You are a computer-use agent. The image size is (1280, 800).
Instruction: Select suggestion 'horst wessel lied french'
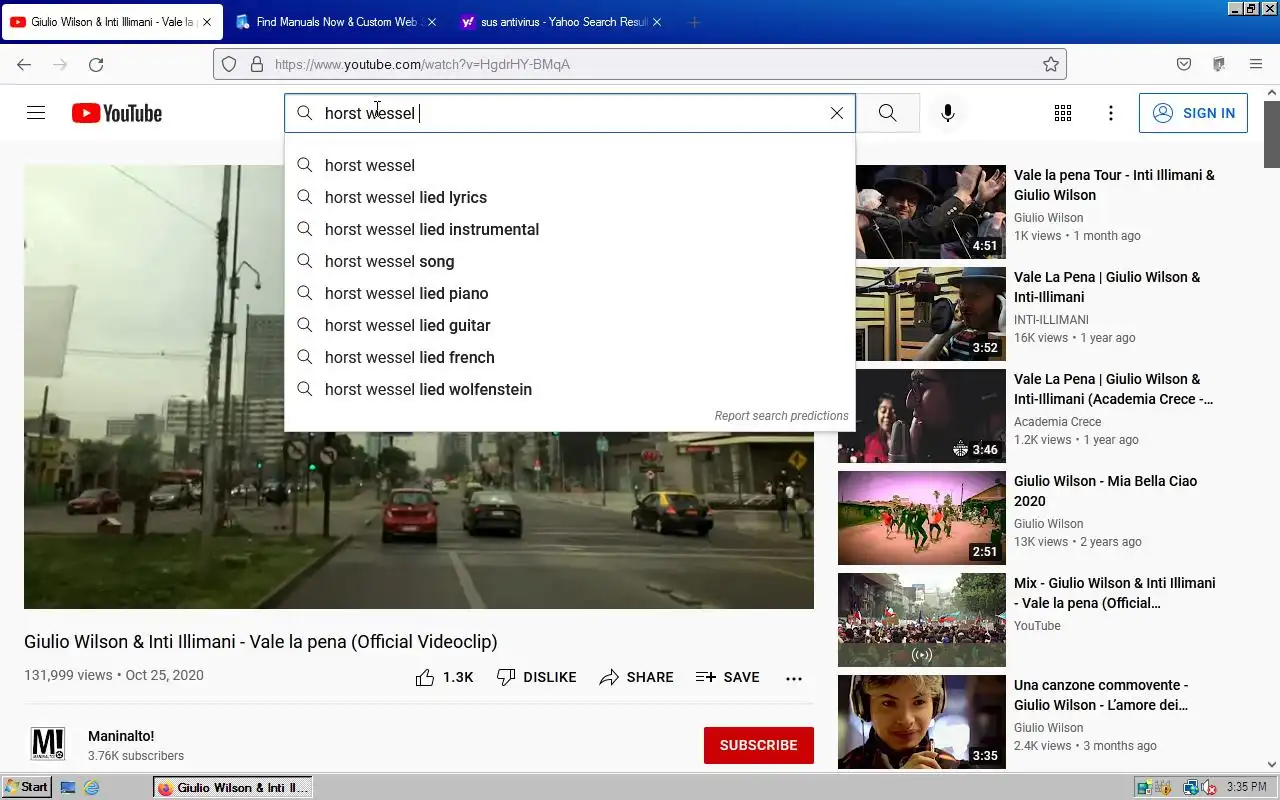coord(570,357)
